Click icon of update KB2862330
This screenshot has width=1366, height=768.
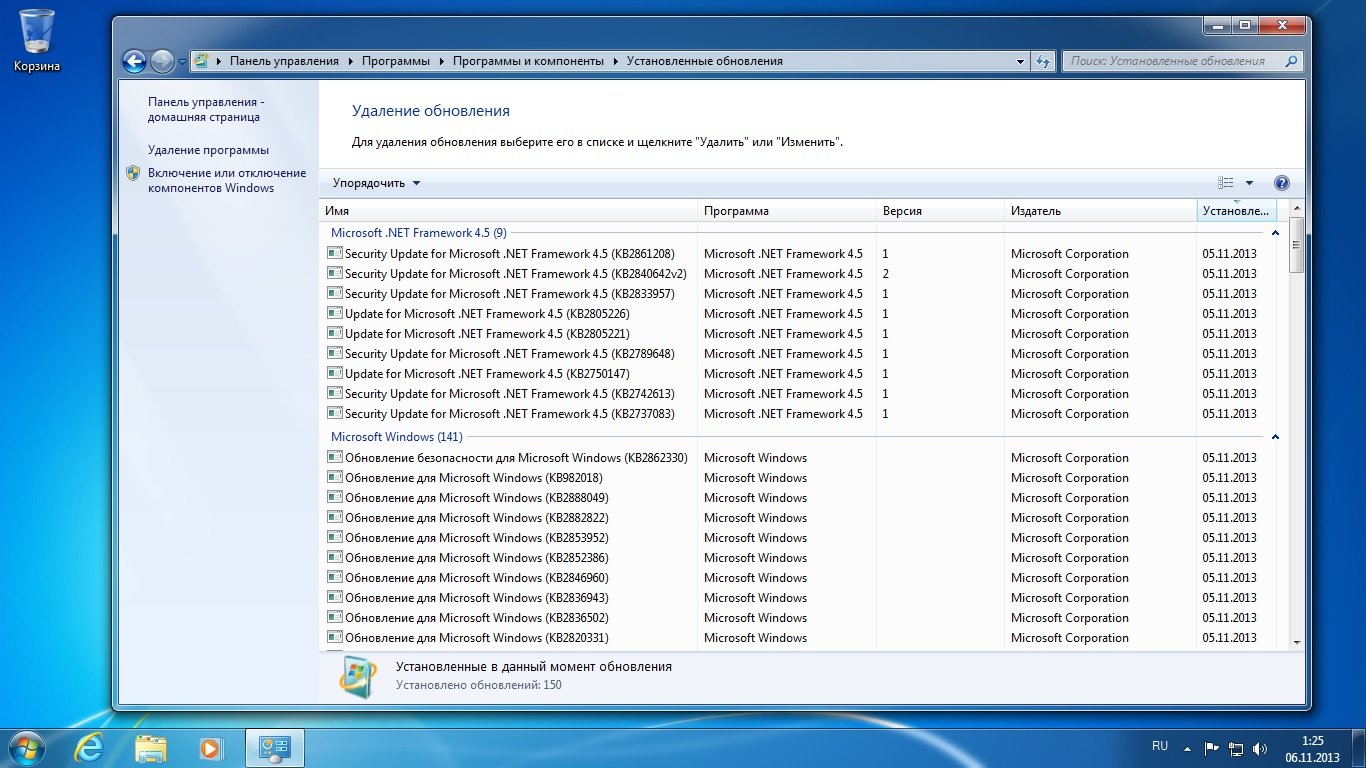coord(335,457)
